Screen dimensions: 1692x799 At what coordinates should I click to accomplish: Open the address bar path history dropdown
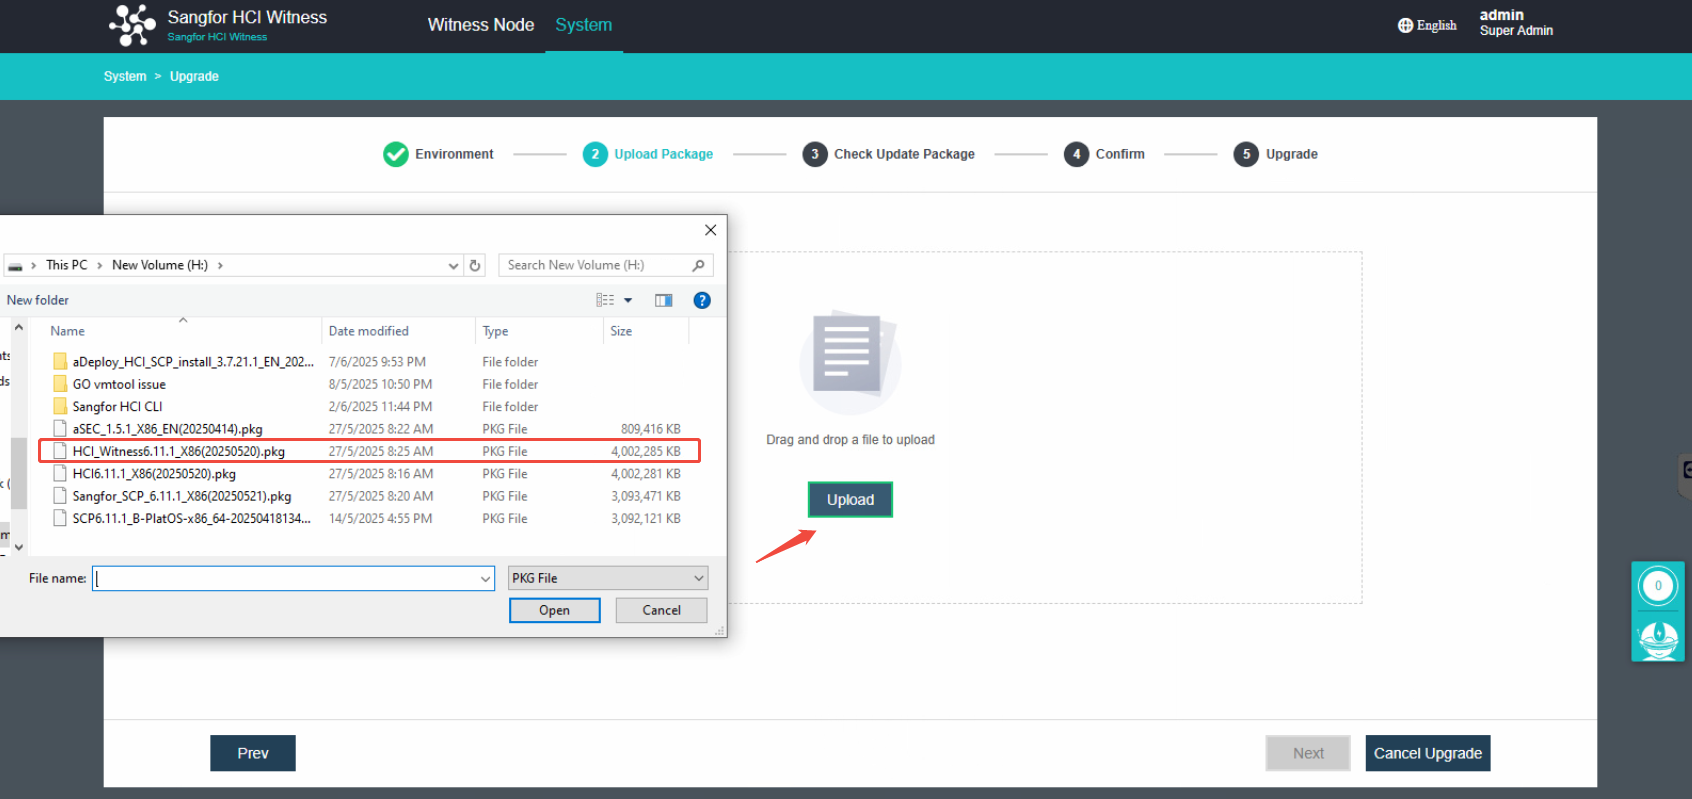[453, 265]
